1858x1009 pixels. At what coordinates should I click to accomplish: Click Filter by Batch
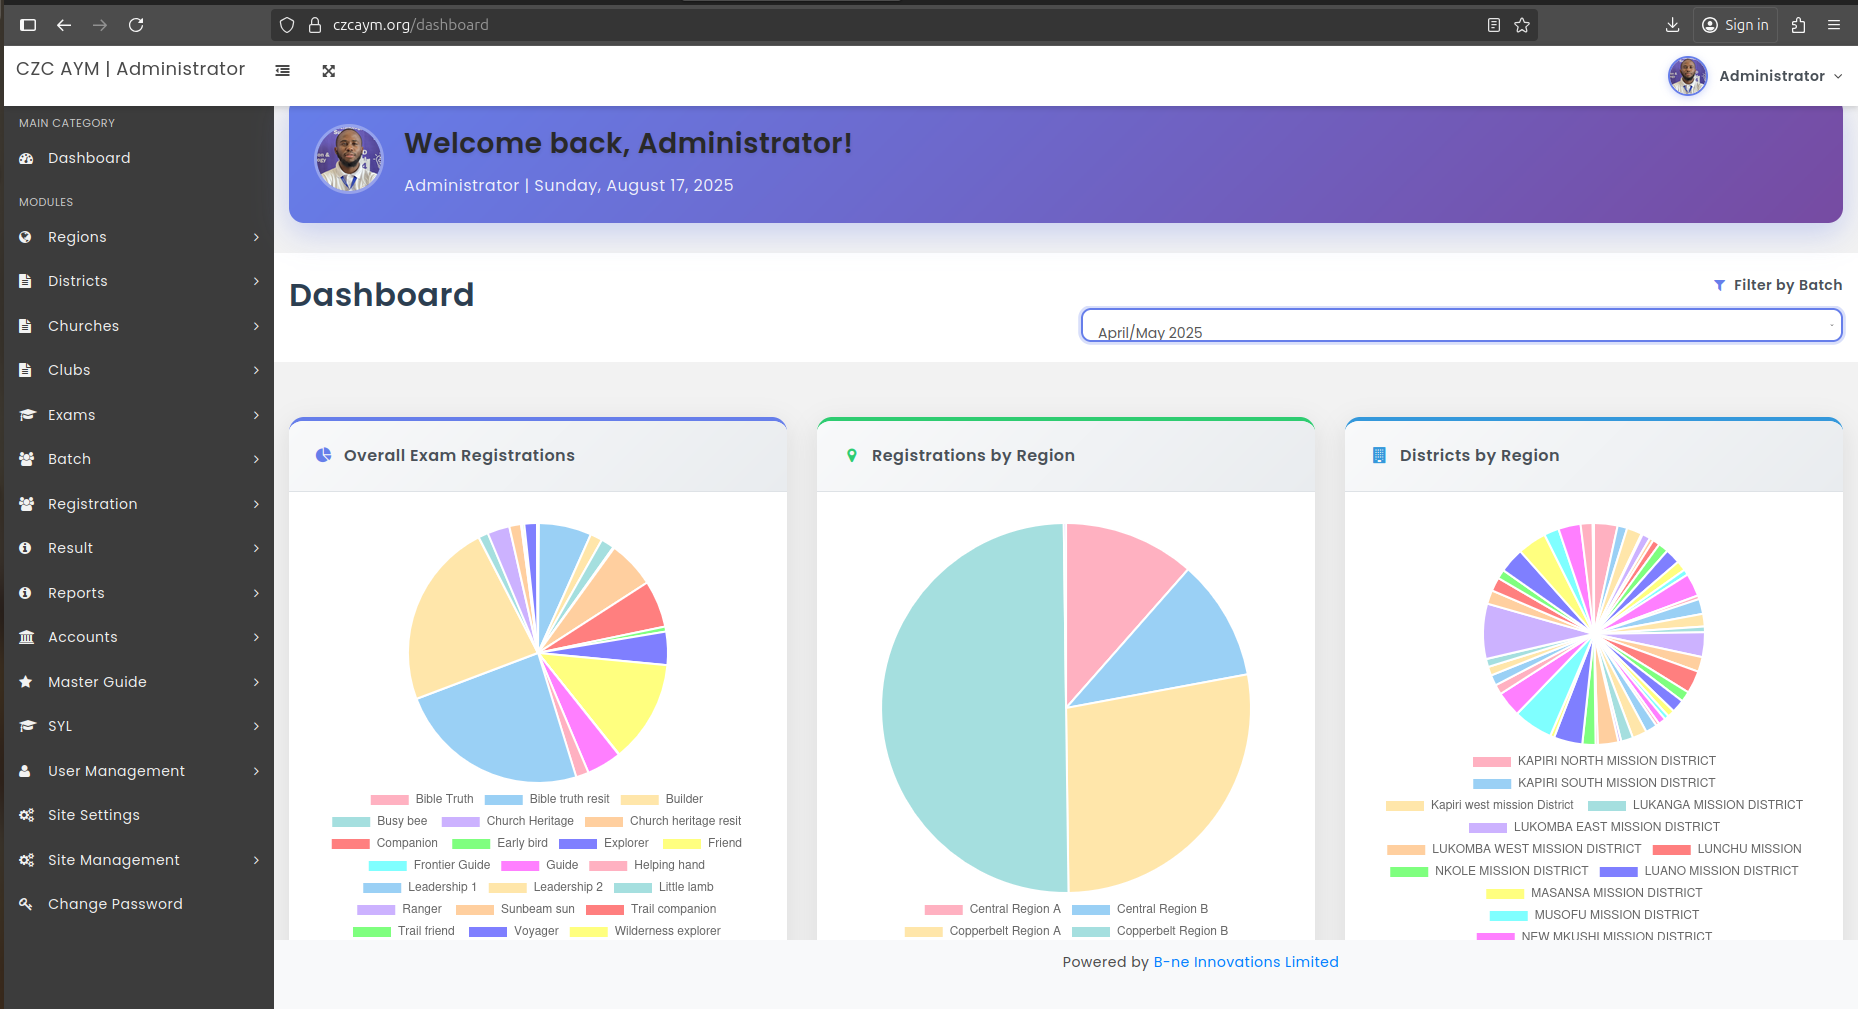(x=1786, y=285)
